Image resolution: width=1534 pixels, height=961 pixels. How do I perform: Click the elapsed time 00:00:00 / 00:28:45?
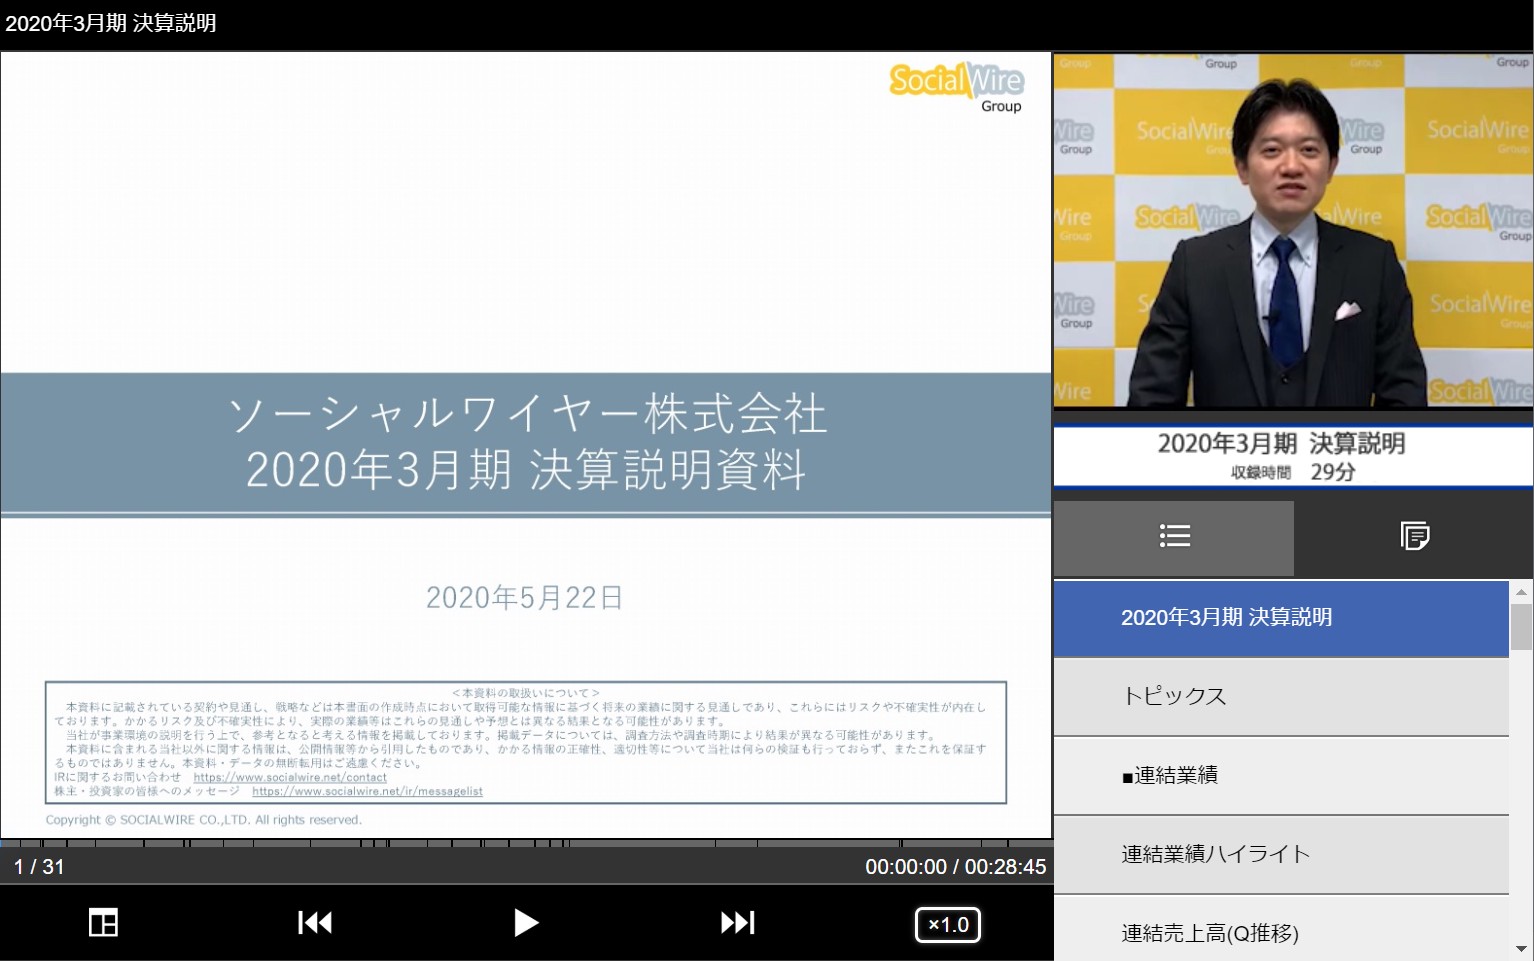pos(955,867)
